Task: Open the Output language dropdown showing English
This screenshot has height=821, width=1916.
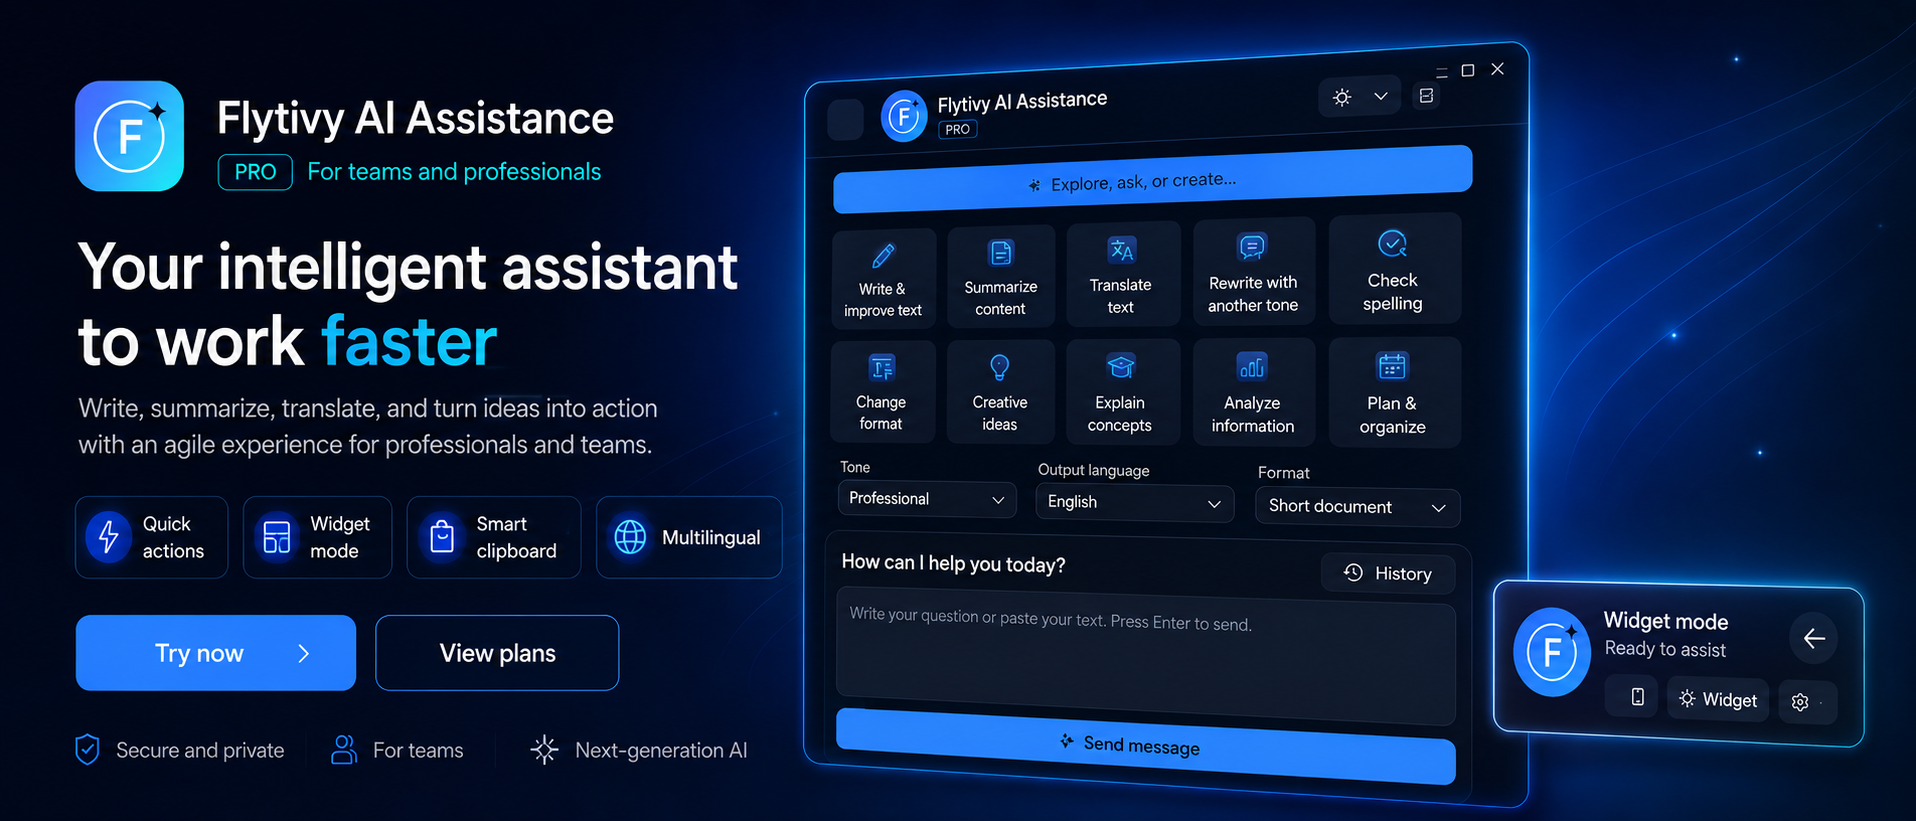Action: 1134,503
